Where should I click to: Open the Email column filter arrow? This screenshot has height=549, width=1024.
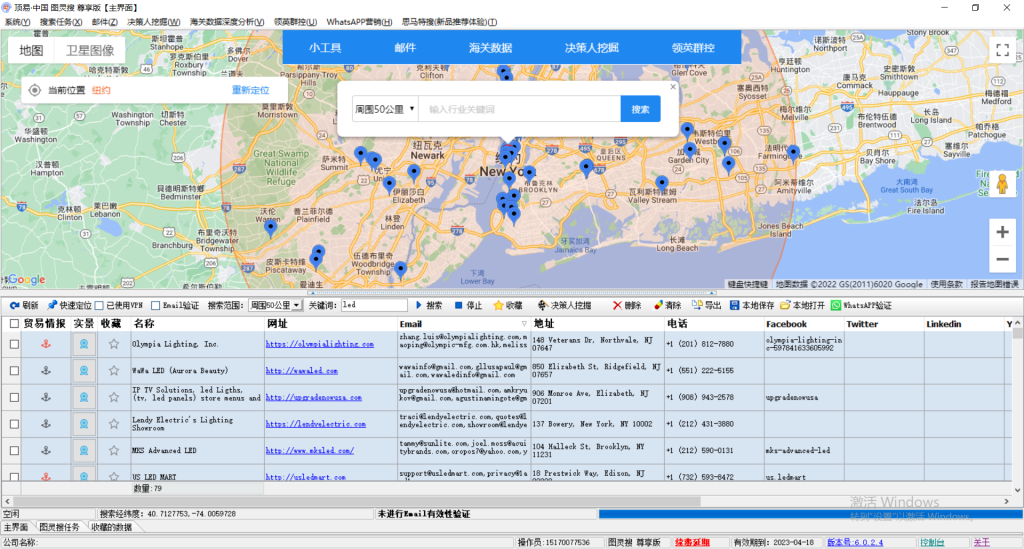(x=524, y=324)
